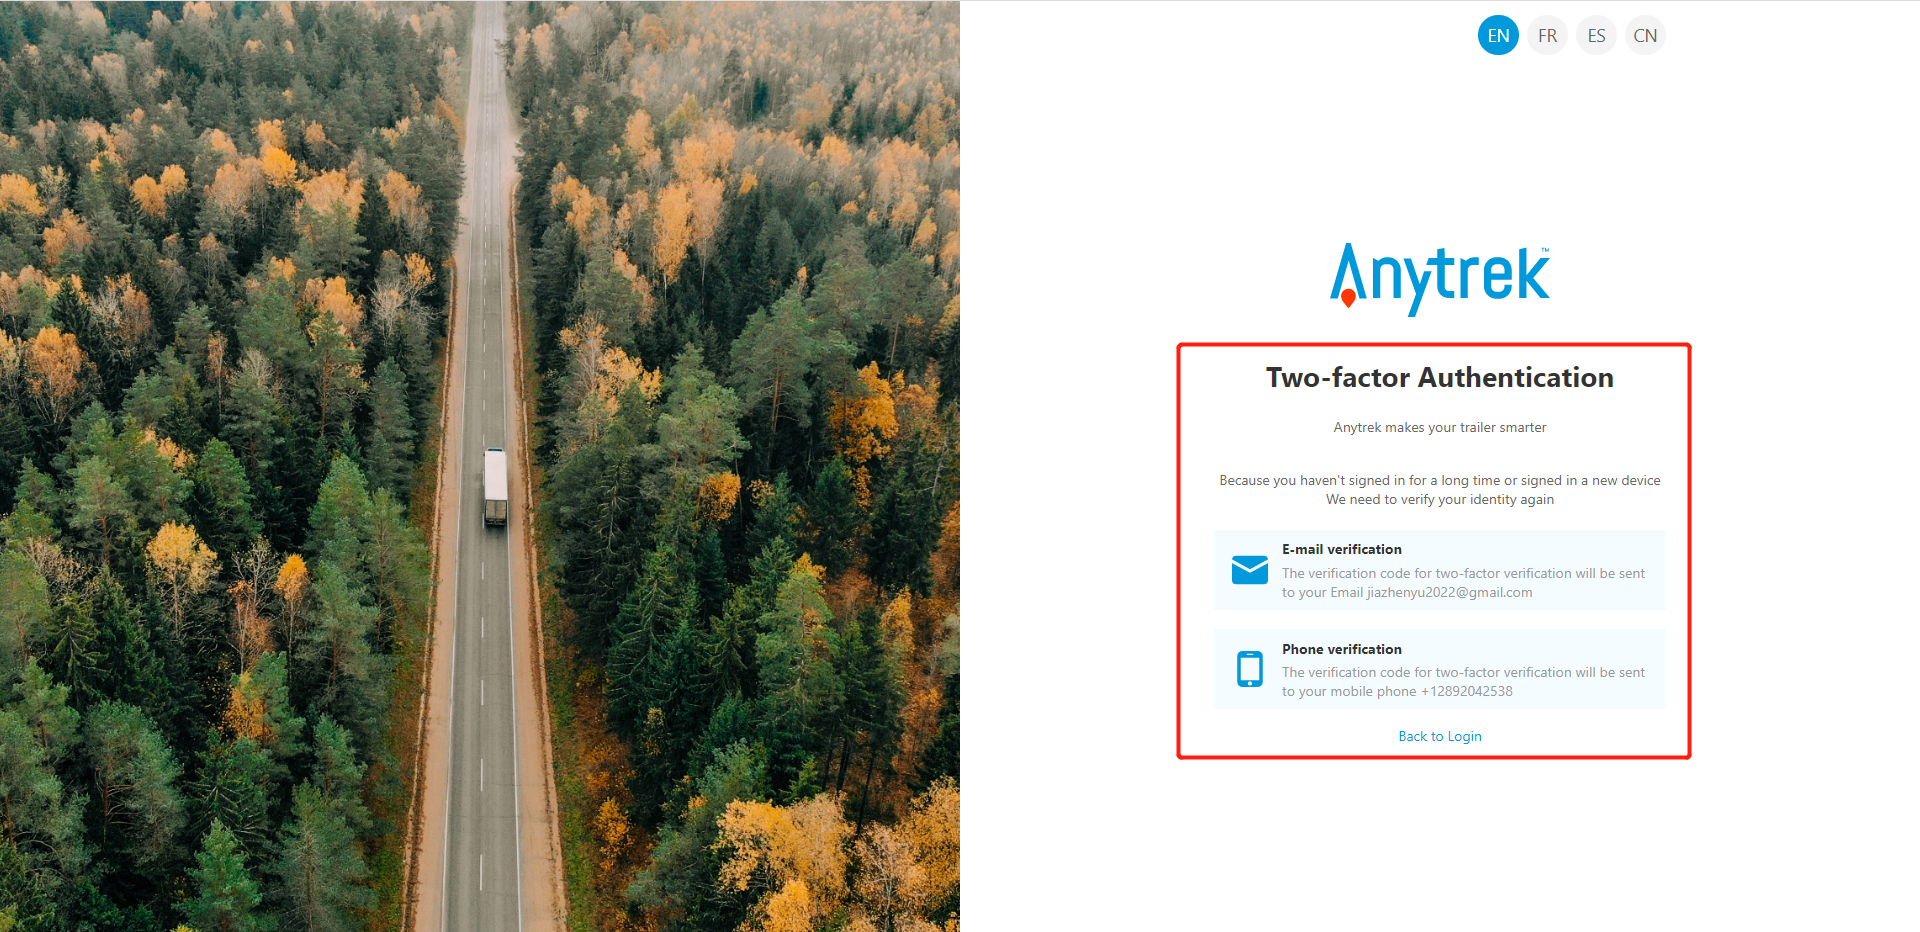Switch the interface language to Spanish
1920x932 pixels.
[x=1596, y=35]
